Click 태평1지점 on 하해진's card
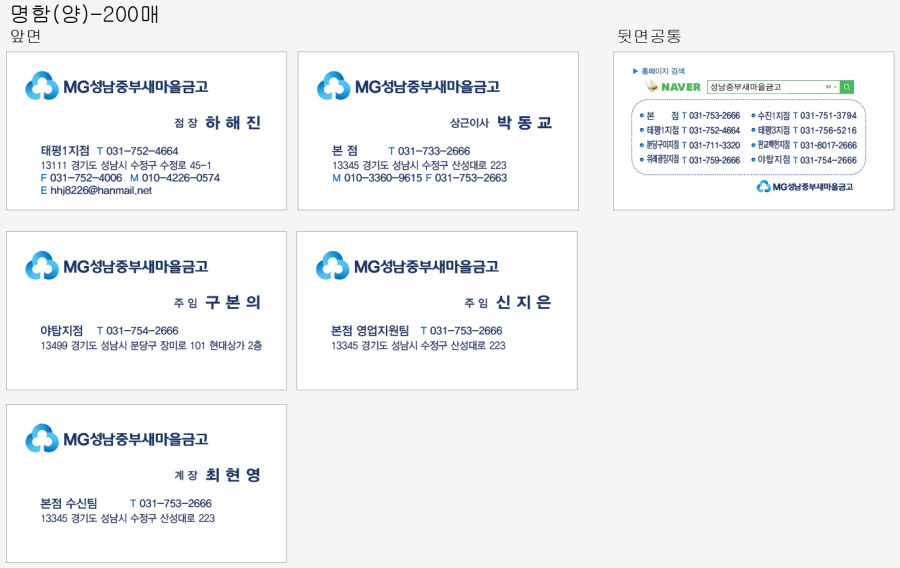This screenshot has height=568, width=900. click(x=65, y=151)
